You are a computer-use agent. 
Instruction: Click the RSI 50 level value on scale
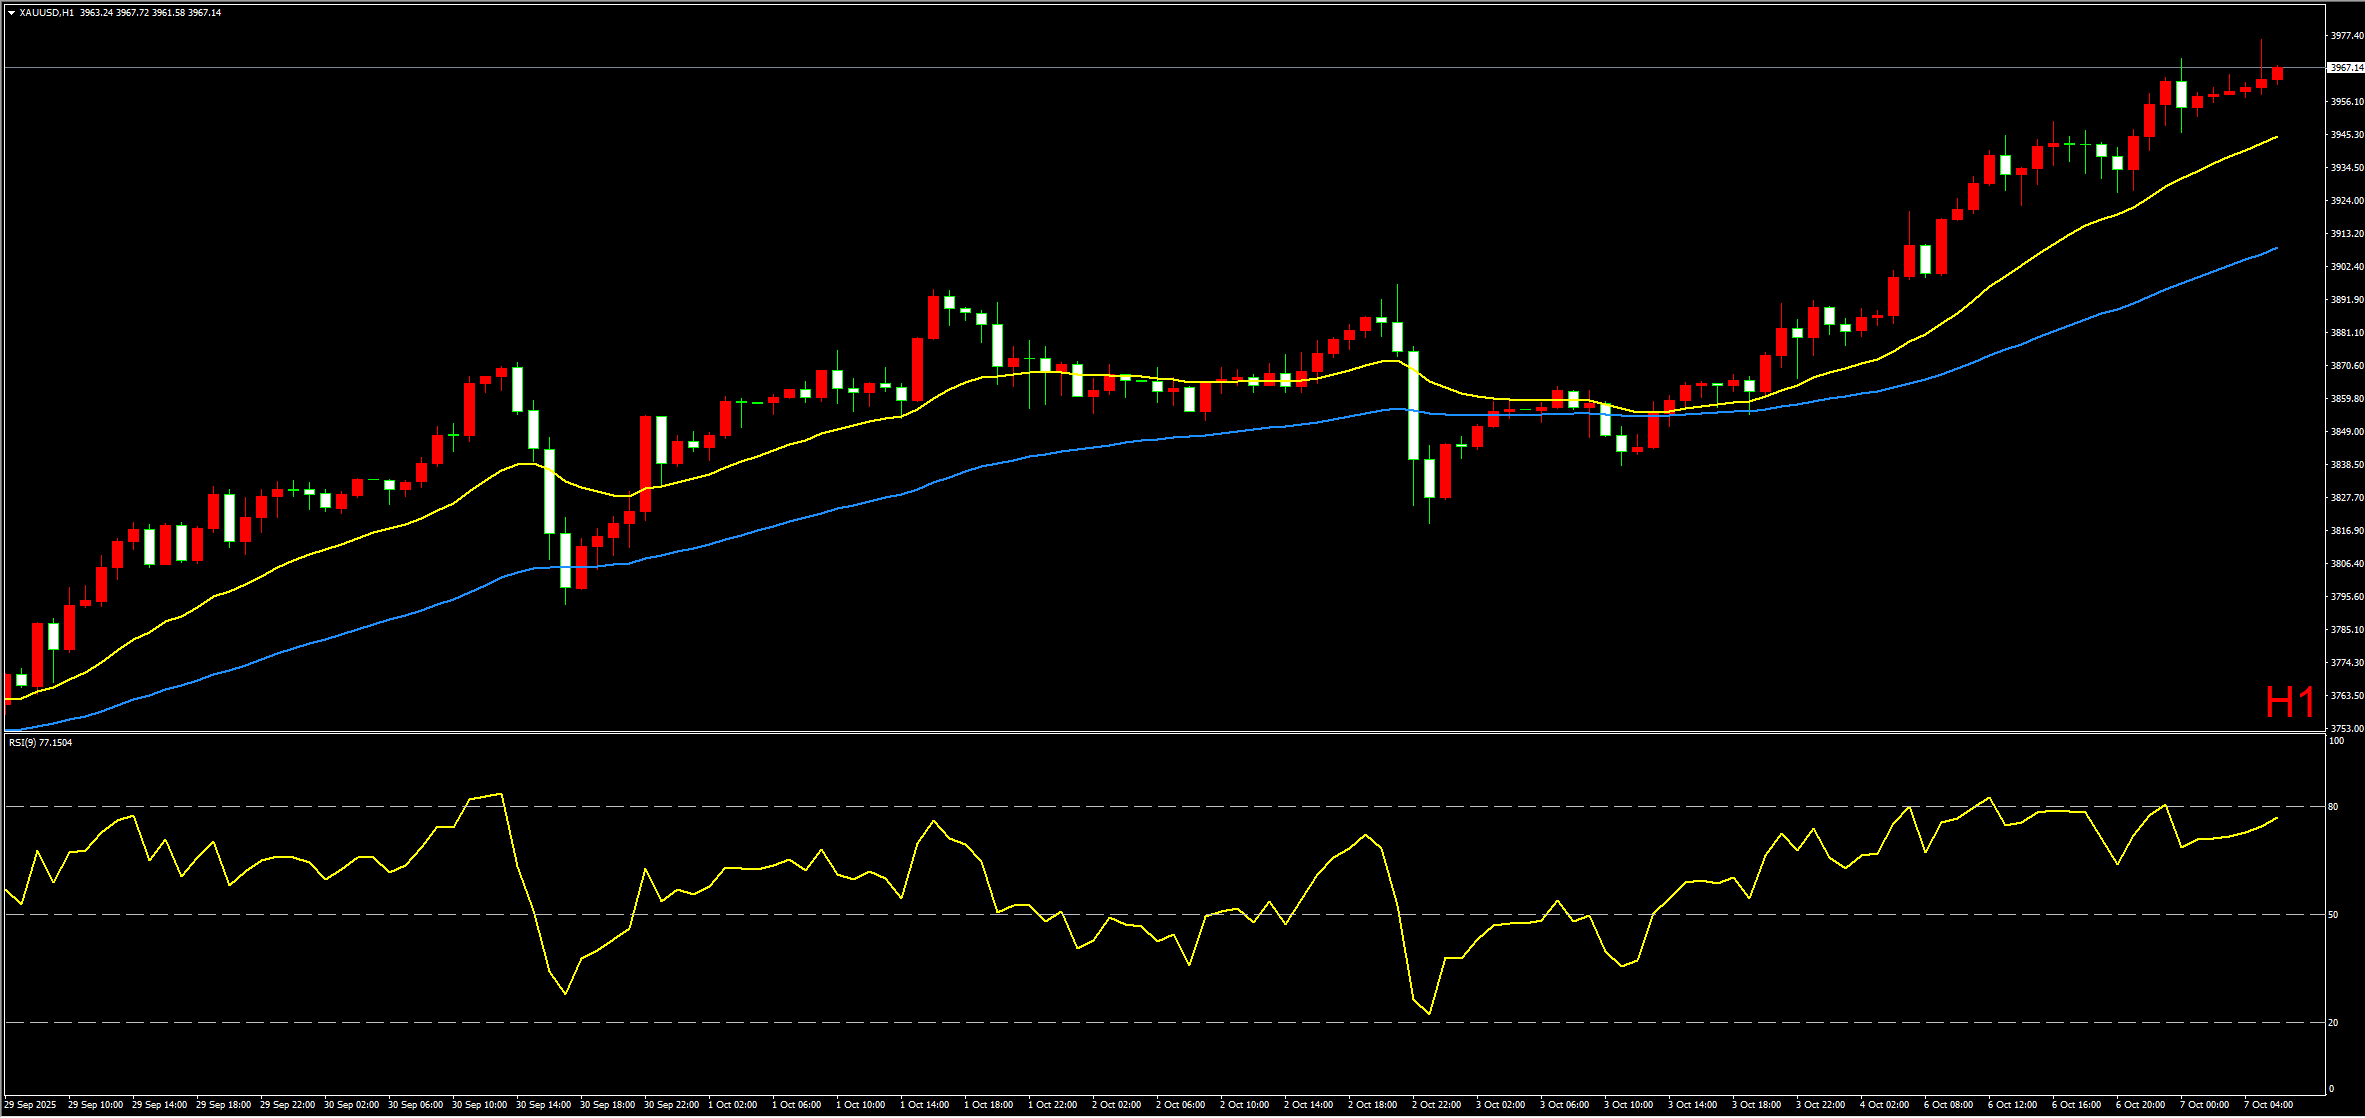point(2333,915)
